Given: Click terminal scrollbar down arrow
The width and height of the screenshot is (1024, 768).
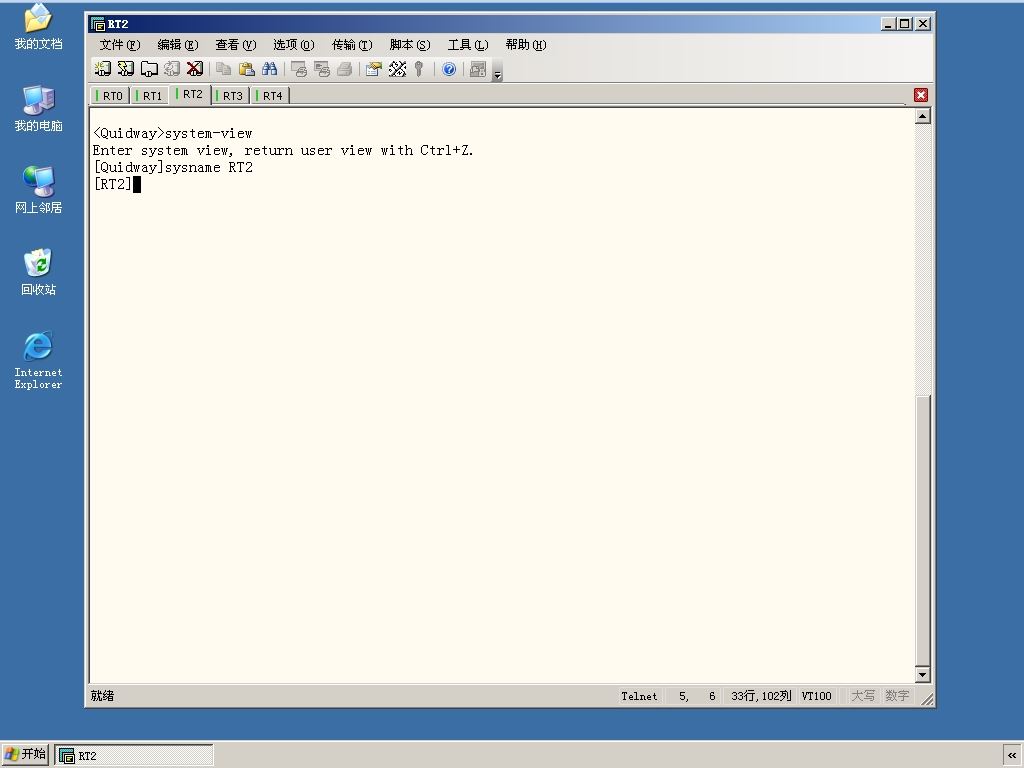Looking at the screenshot, I should click(x=922, y=675).
